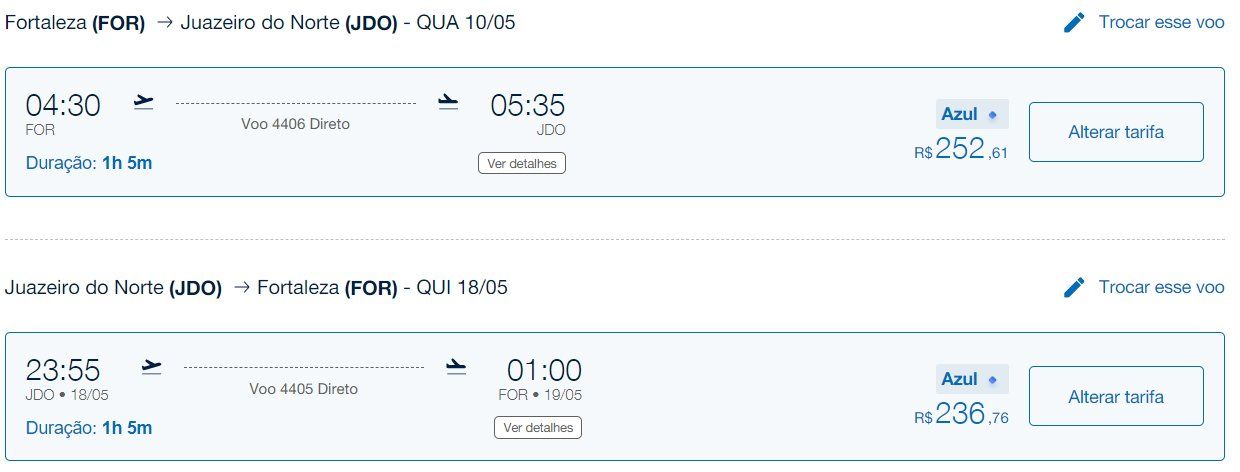The width and height of the screenshot is (1240, 472).
Task: Click the landing plane icon on flight 4405
Action: coord(457,366)
